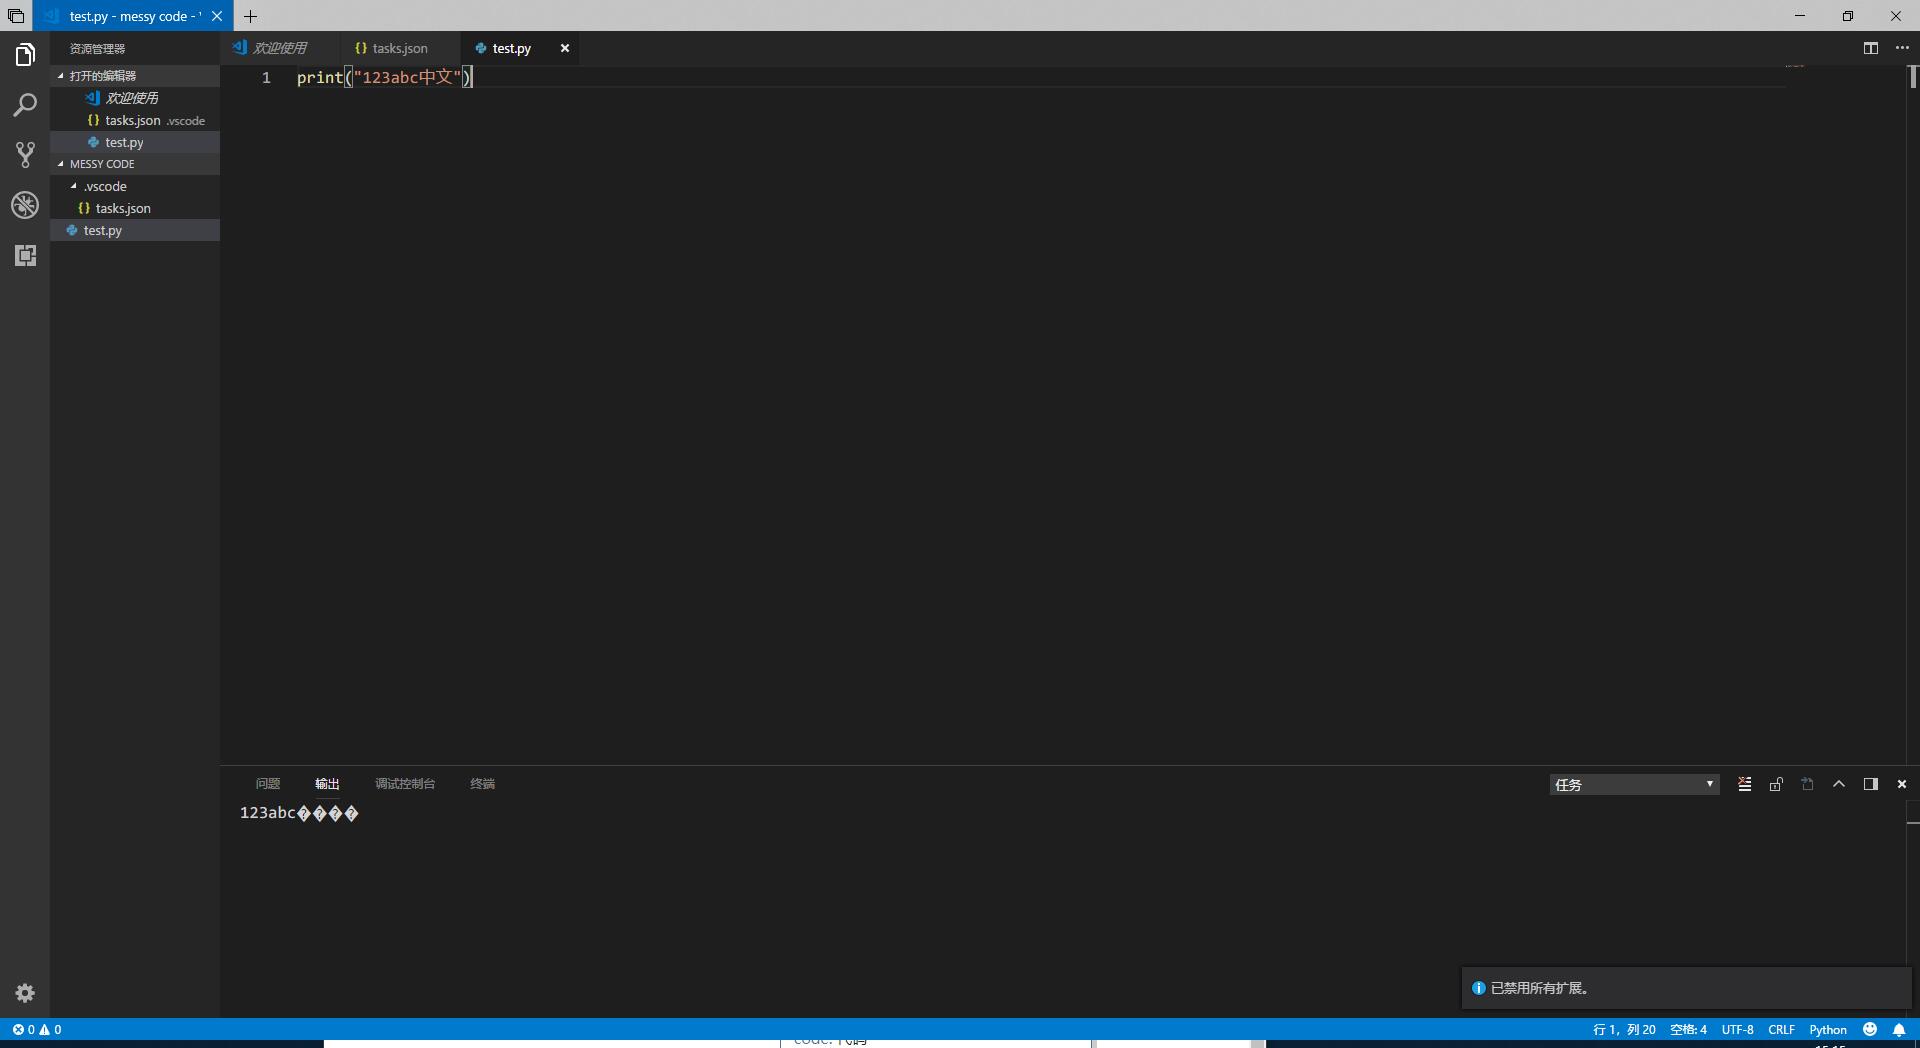Split the editor to the side
Viewport: 1920px width, 1048px height.
(1871, 48)
